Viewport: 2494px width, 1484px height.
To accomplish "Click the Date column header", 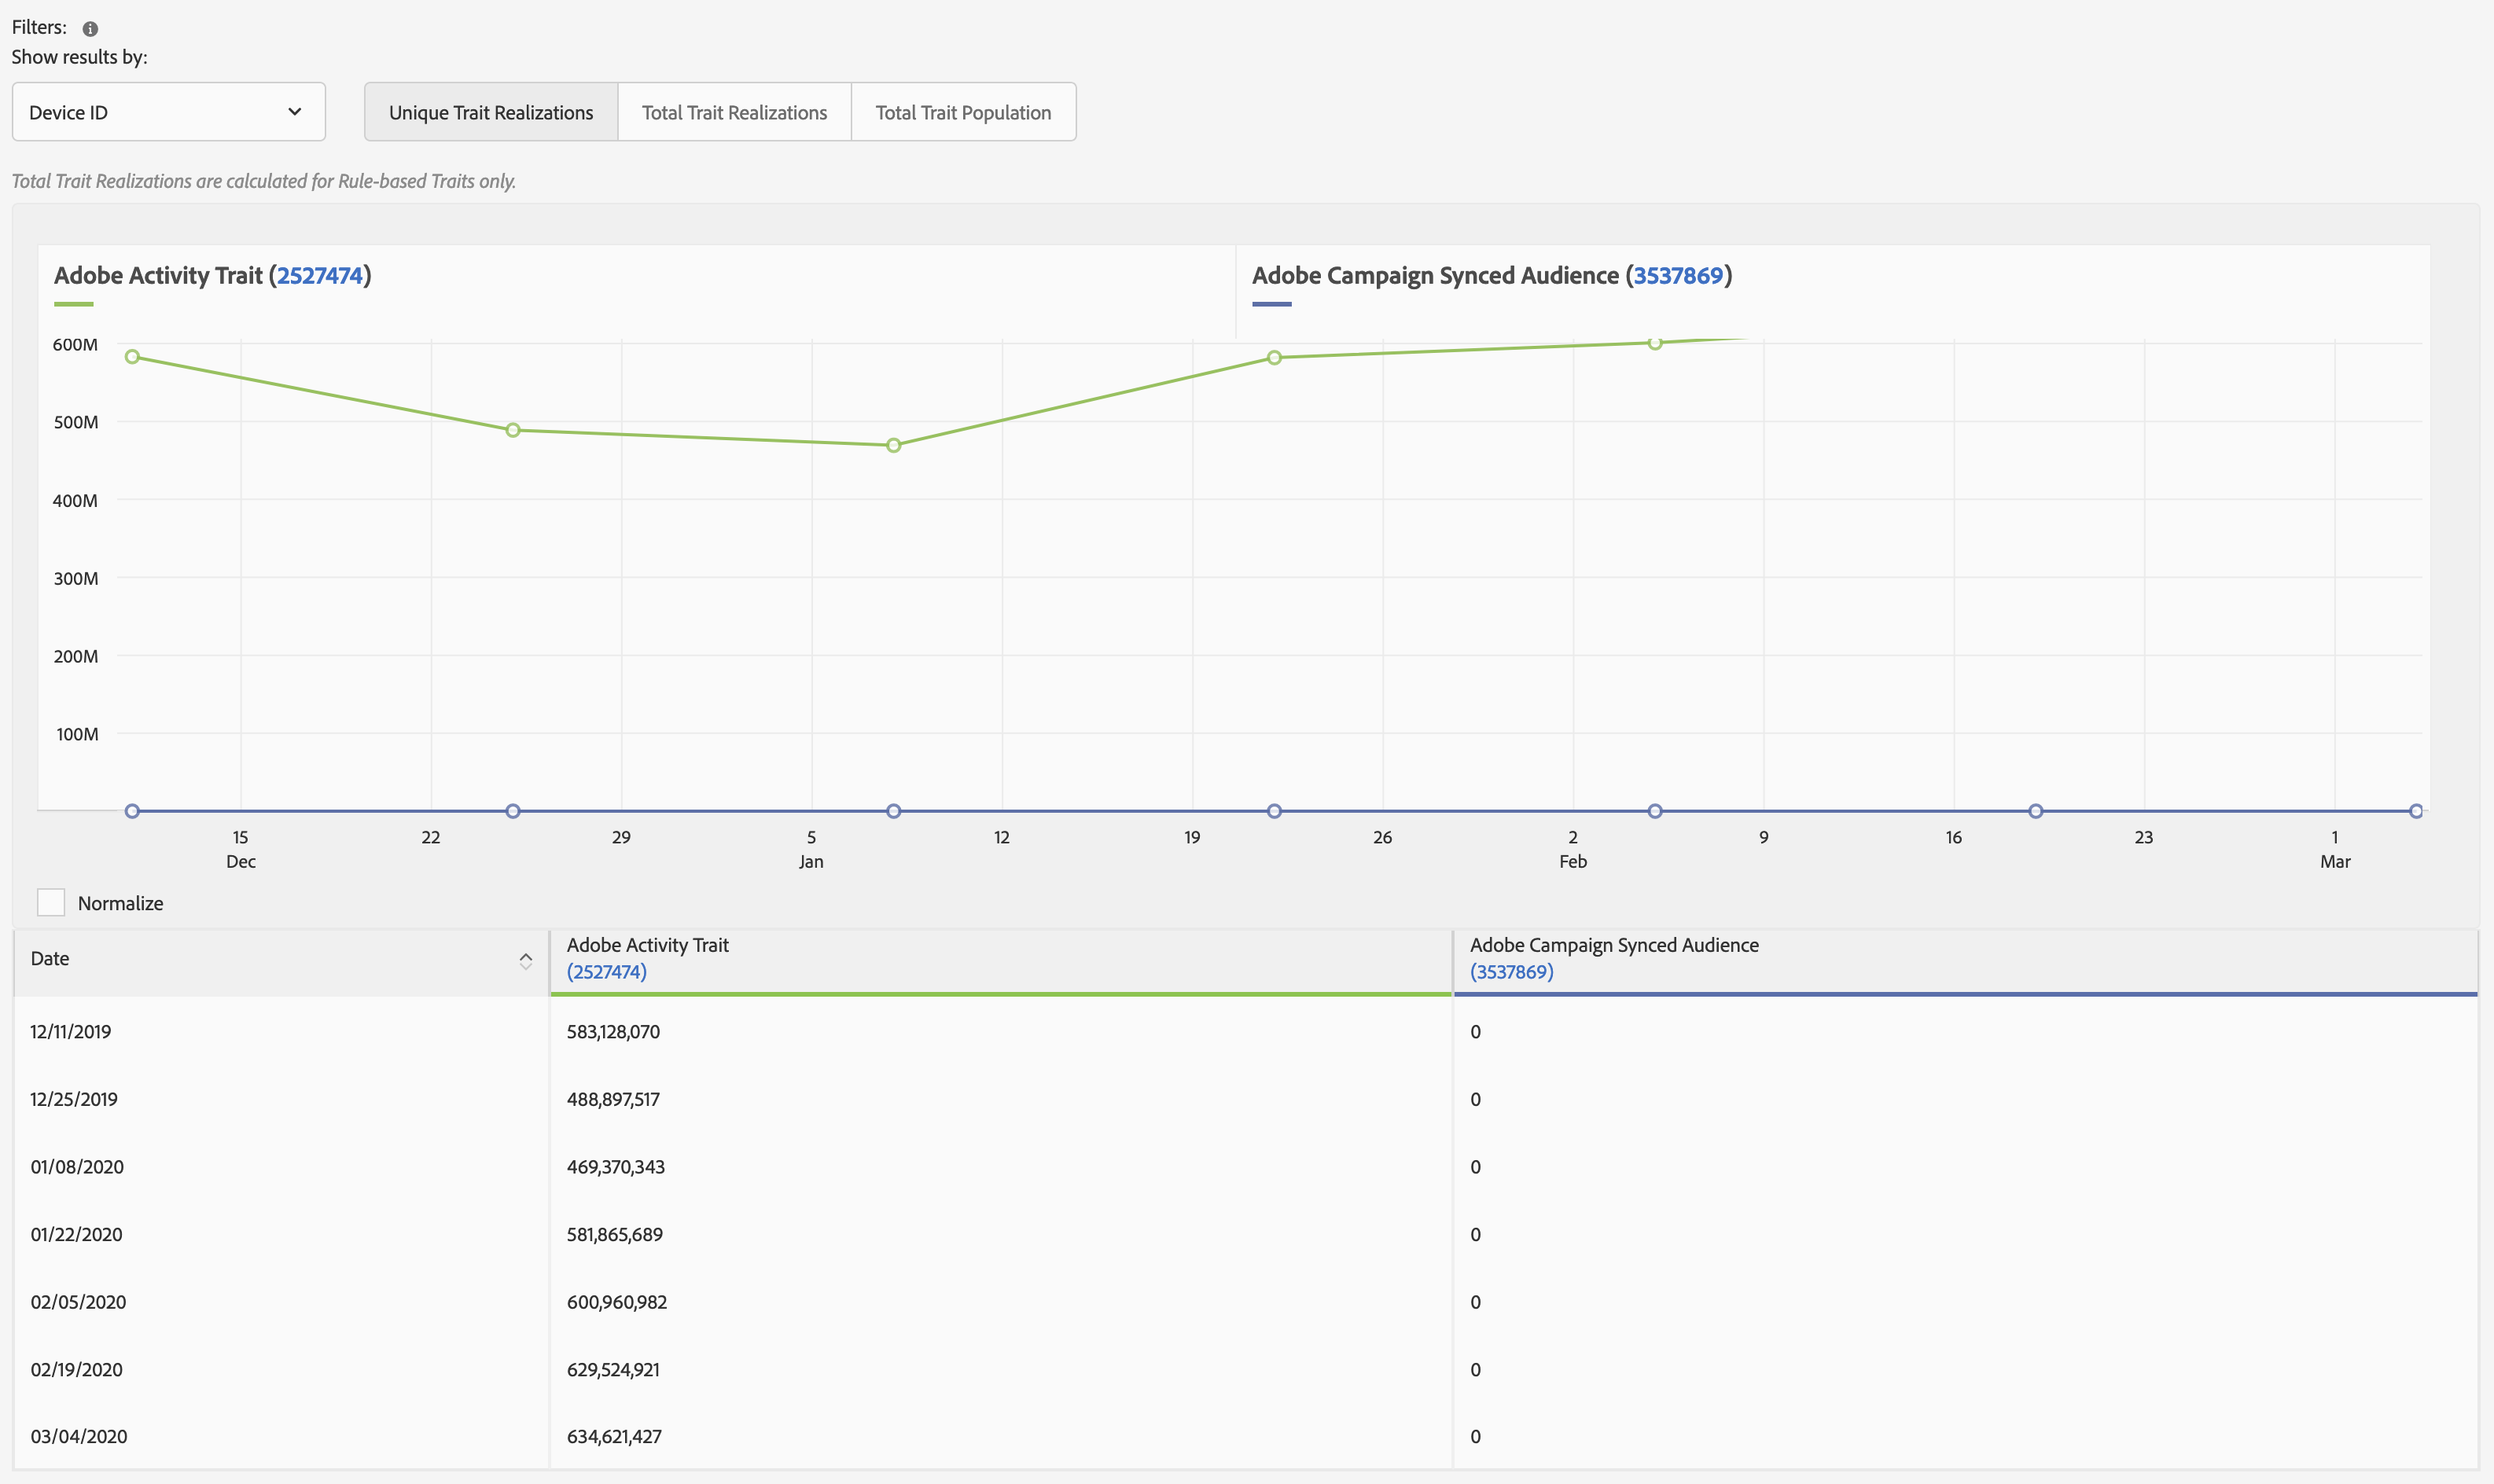I will 50,958.
